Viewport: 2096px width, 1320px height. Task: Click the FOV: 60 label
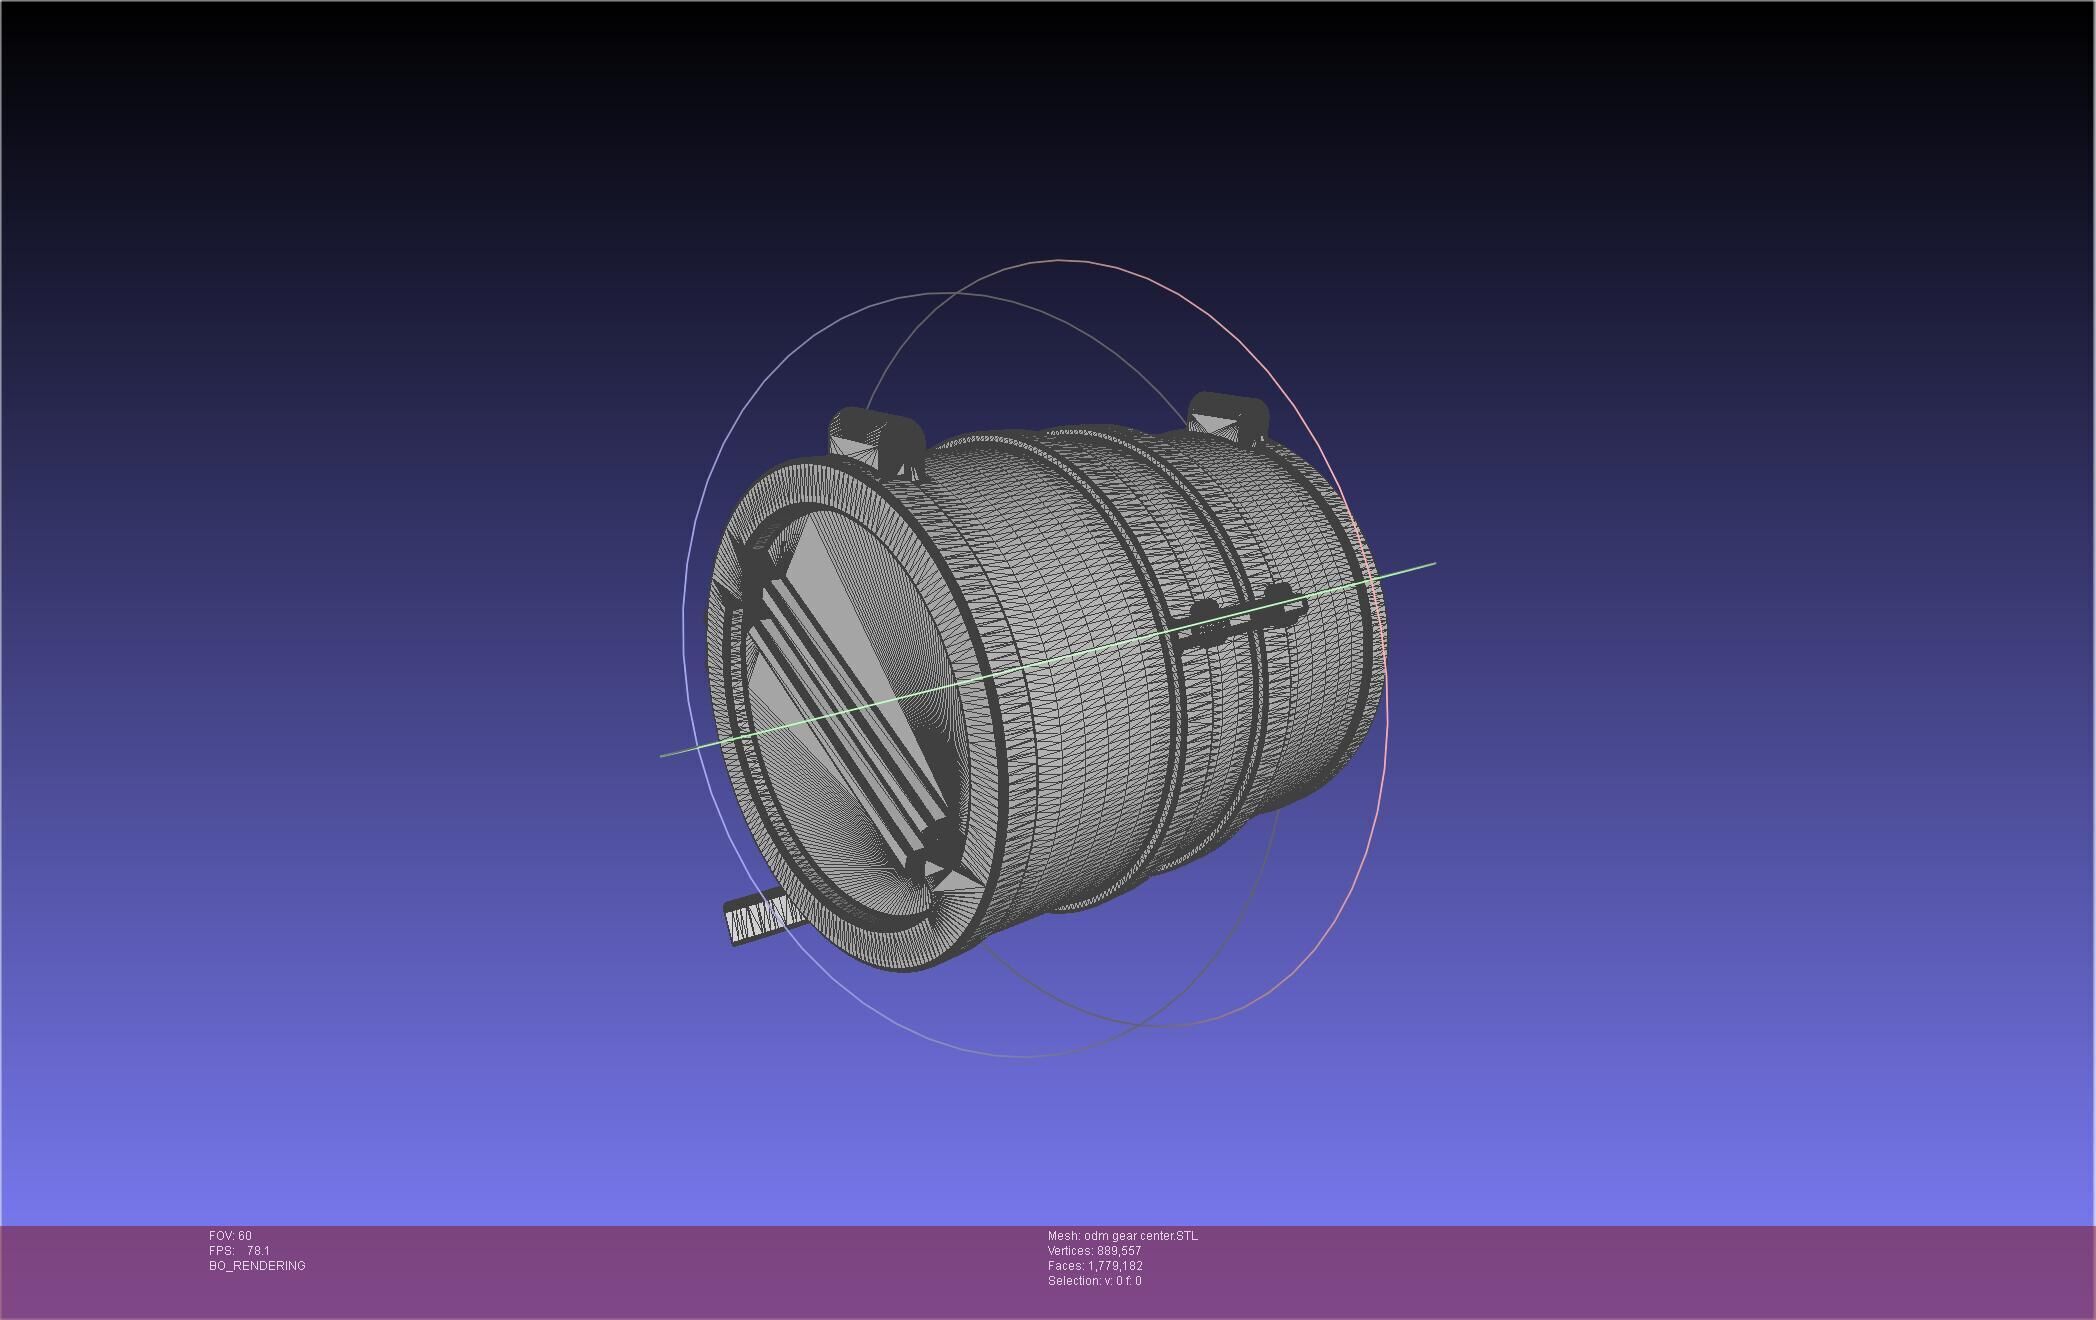[x=230, y=1236]
